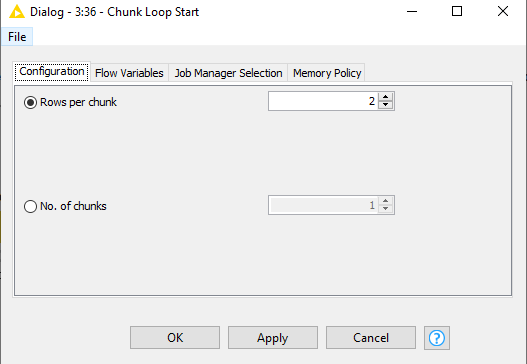Screen dimensions: 527x364
Task: Click the up arrow of No. of chunks spinner
Action: click(386, 201)
